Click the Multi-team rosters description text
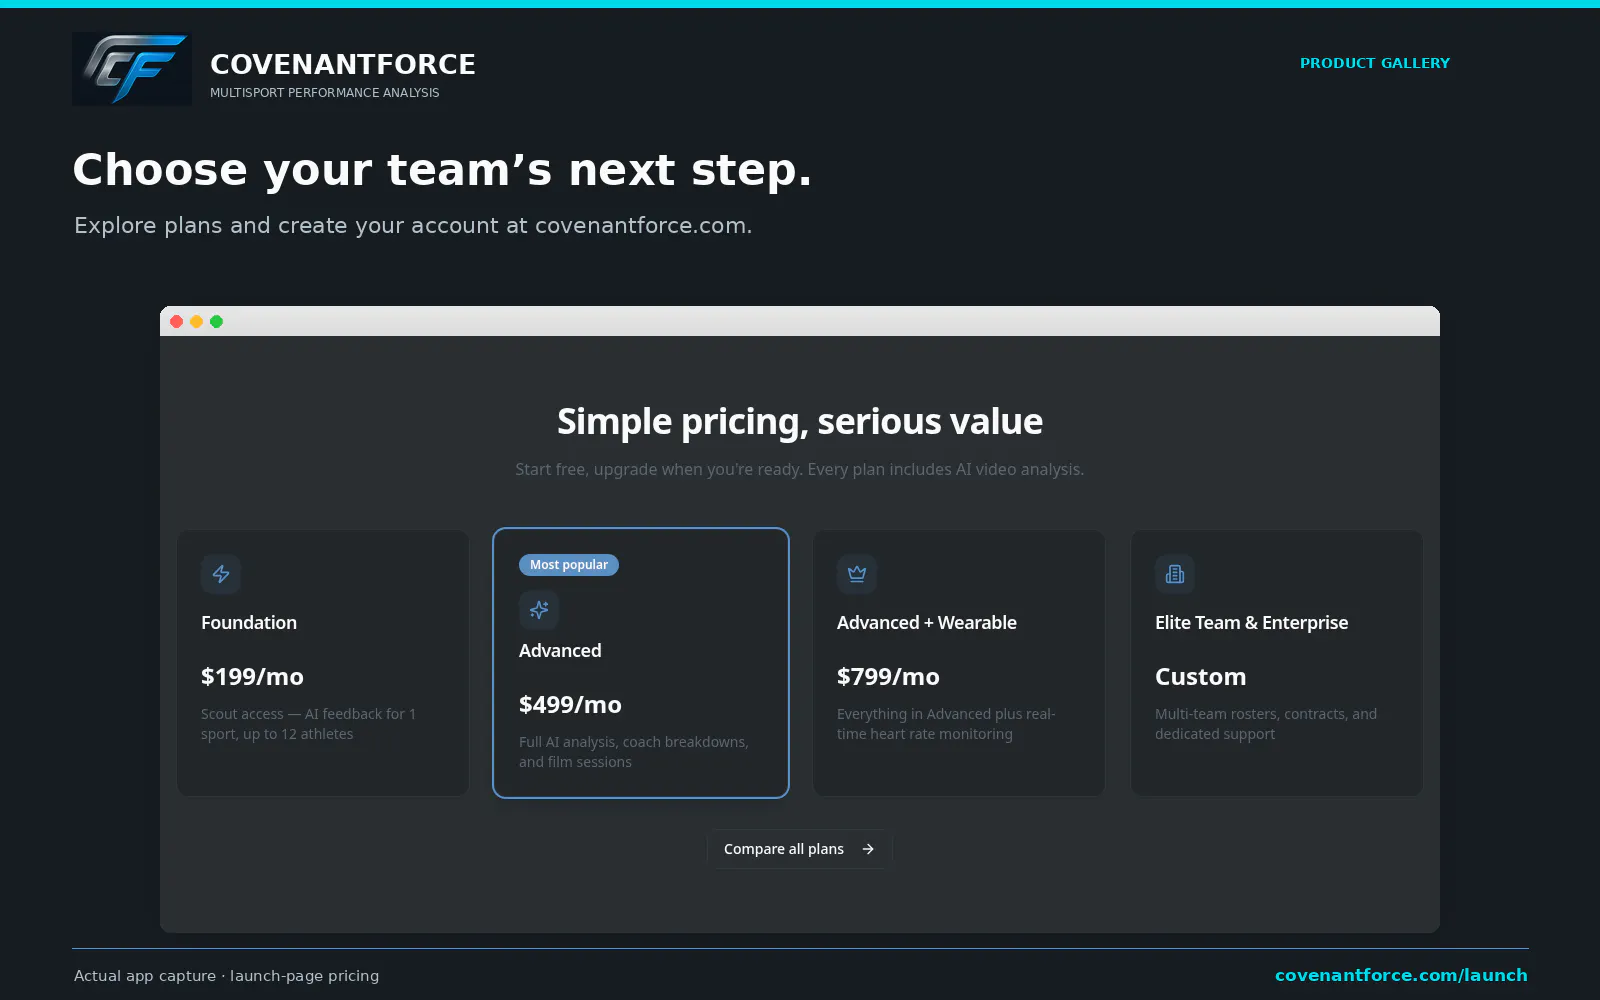The width and height of the screenshot is (1600, 1000). click(x=1266, y=724)
